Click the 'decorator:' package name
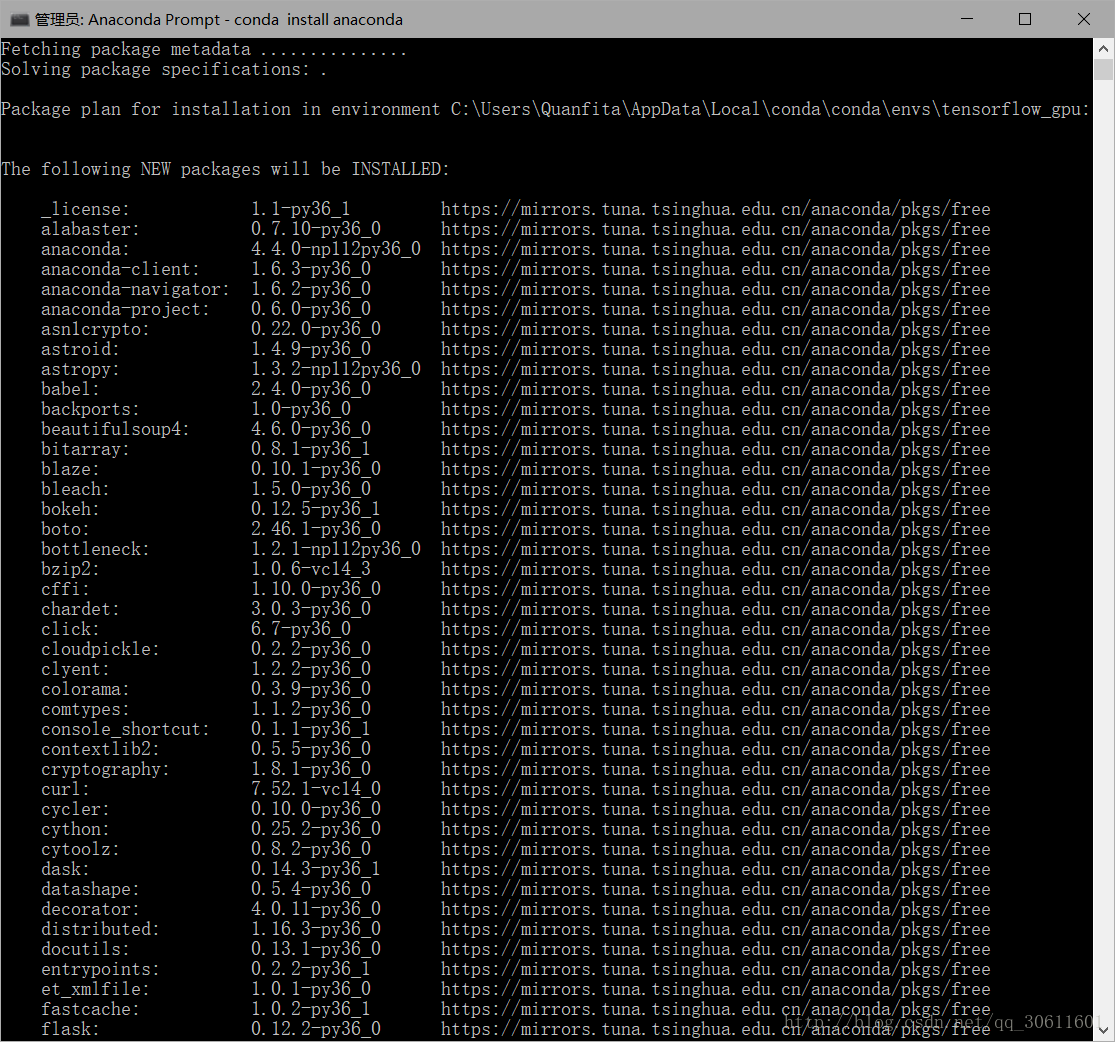1115x1042 pixels. (x=90, y=908)
